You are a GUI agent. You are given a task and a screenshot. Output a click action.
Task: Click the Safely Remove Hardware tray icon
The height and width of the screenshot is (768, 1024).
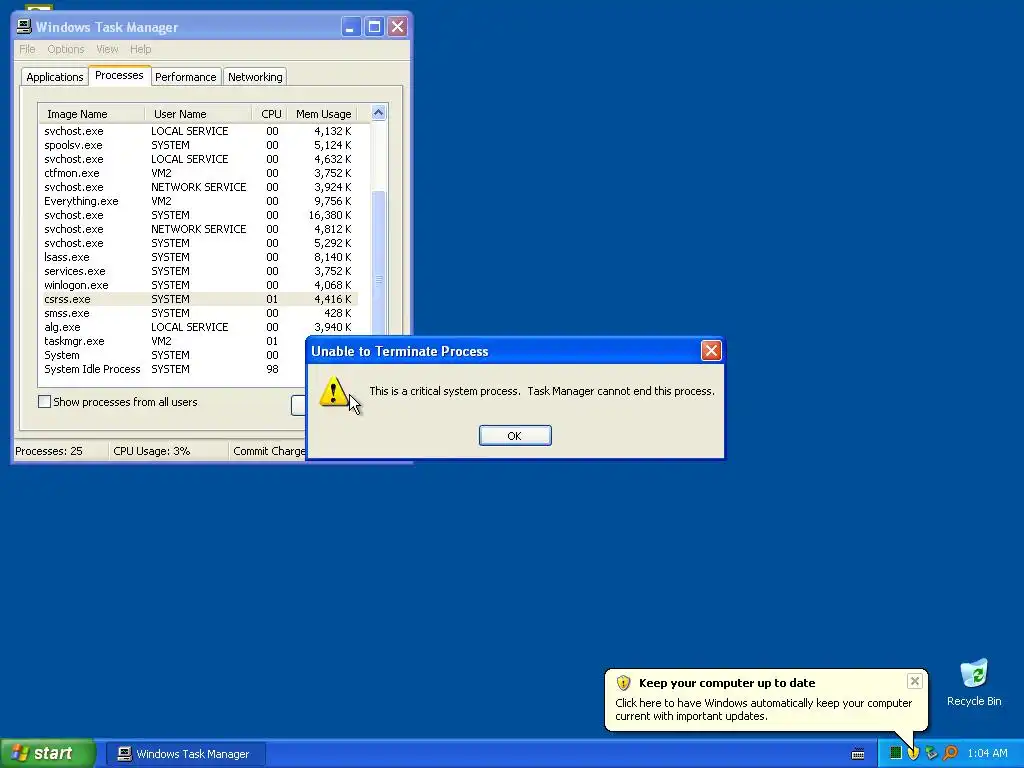931,753
